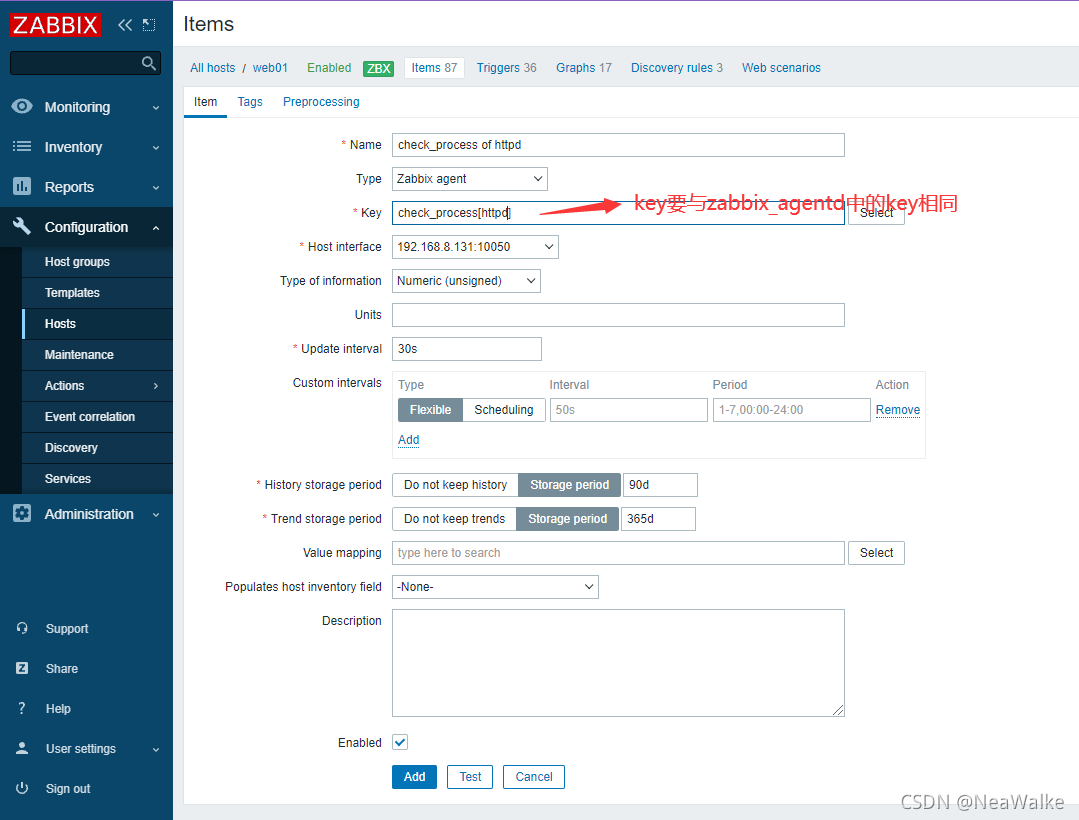The height and width of the screenshot is (820, 1079).
Task: Click the Update interval field
Action: 467,349
